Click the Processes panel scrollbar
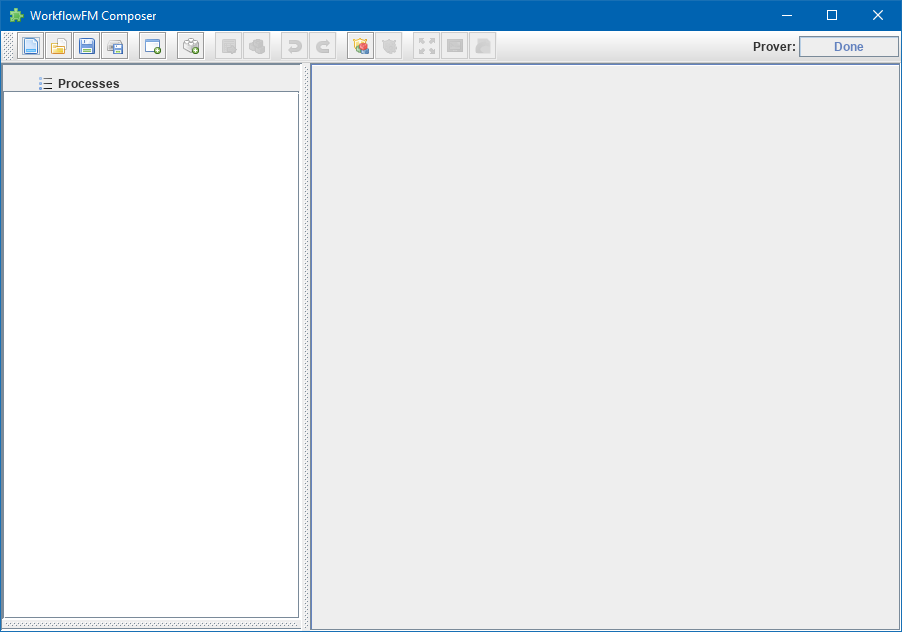 304,350
